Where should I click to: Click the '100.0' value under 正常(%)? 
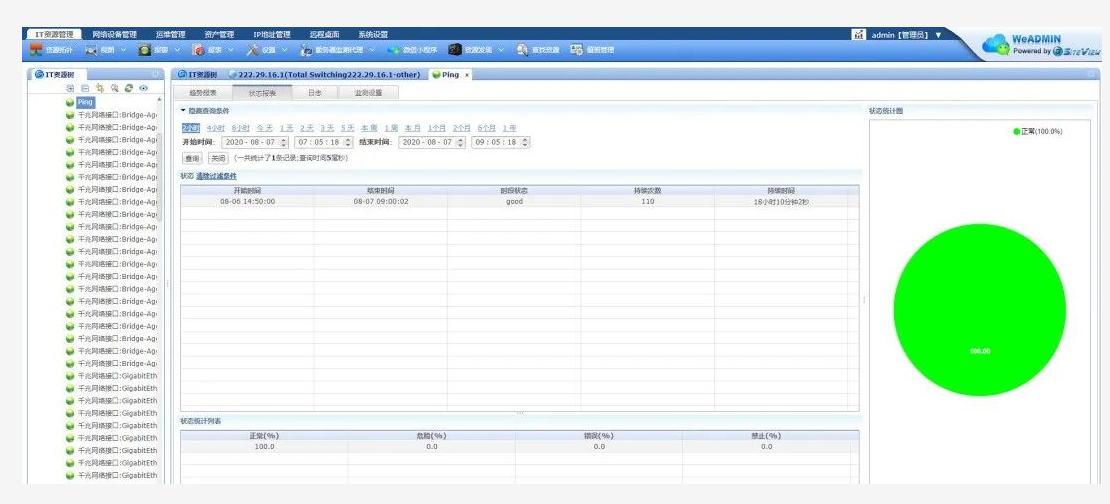pyautogui.click(x=264, y=447)
